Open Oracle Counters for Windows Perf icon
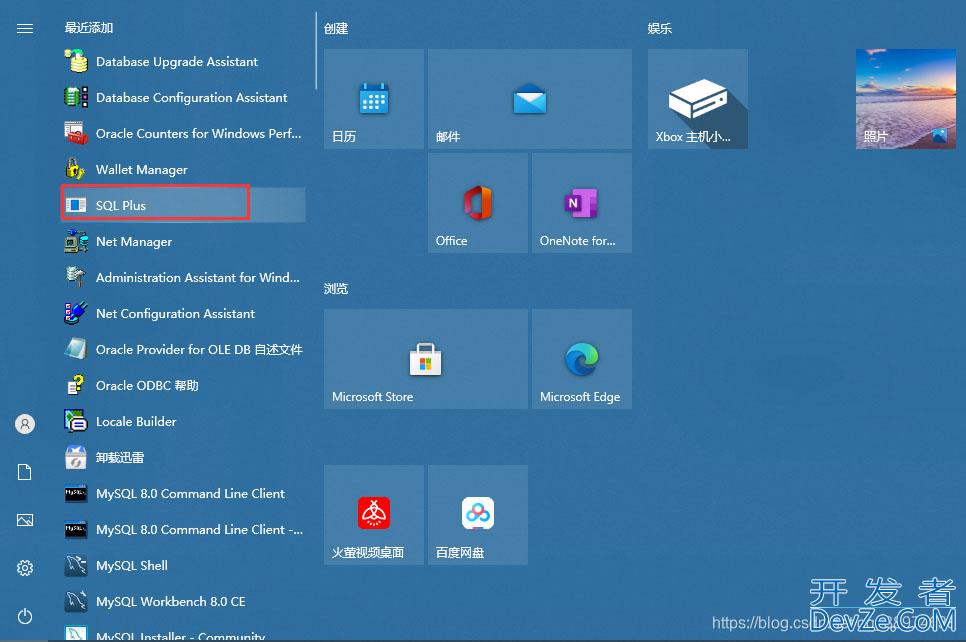Image resolution: width=966 pixels, height=642 pixels. coord(76,133)
